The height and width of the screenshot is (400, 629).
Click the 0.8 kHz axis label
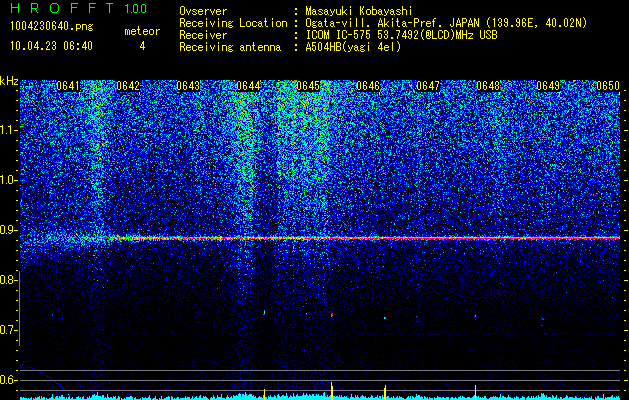pyautogui.click(x=7, y=280)
